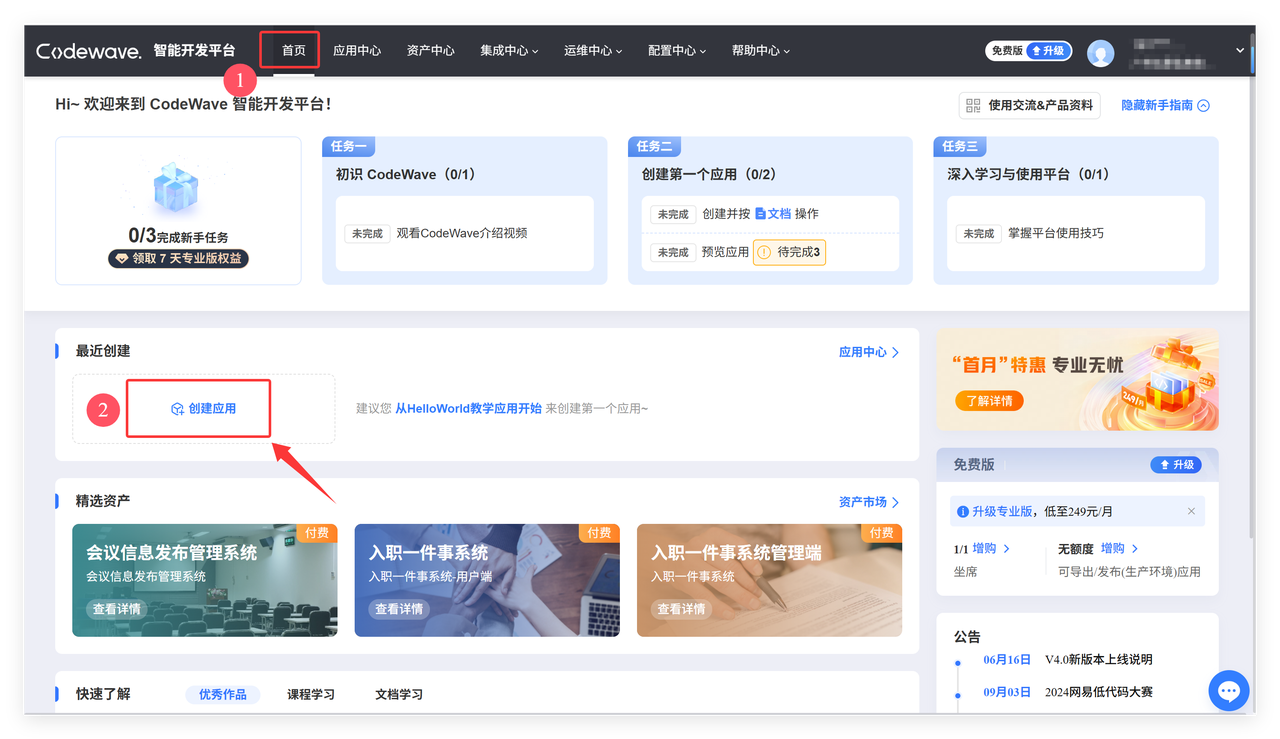The height and width of the screenshot is (739, 1280).
Task: Click the grid icon by 使用交流&产品资料
Action: pos(973,105)
